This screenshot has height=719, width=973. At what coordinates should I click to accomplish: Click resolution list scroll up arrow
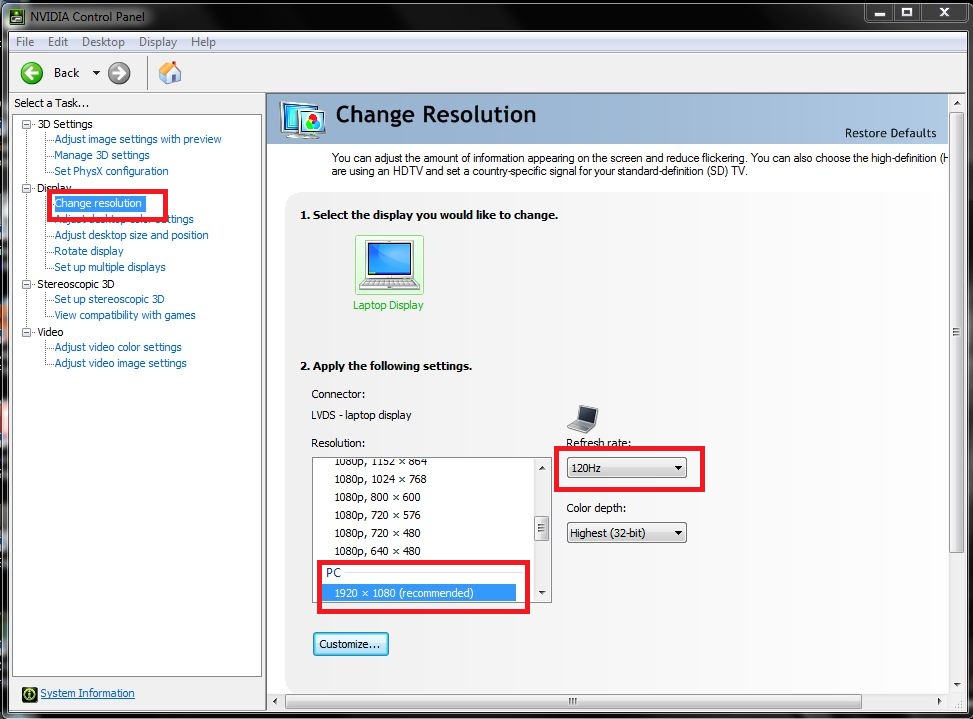coord(542,468)
